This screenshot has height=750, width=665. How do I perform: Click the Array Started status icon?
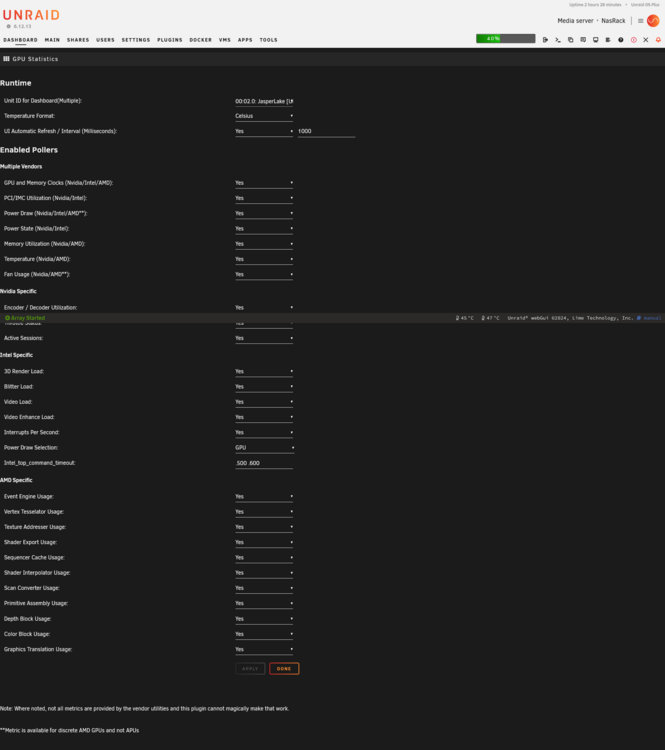tap(7, 318)
